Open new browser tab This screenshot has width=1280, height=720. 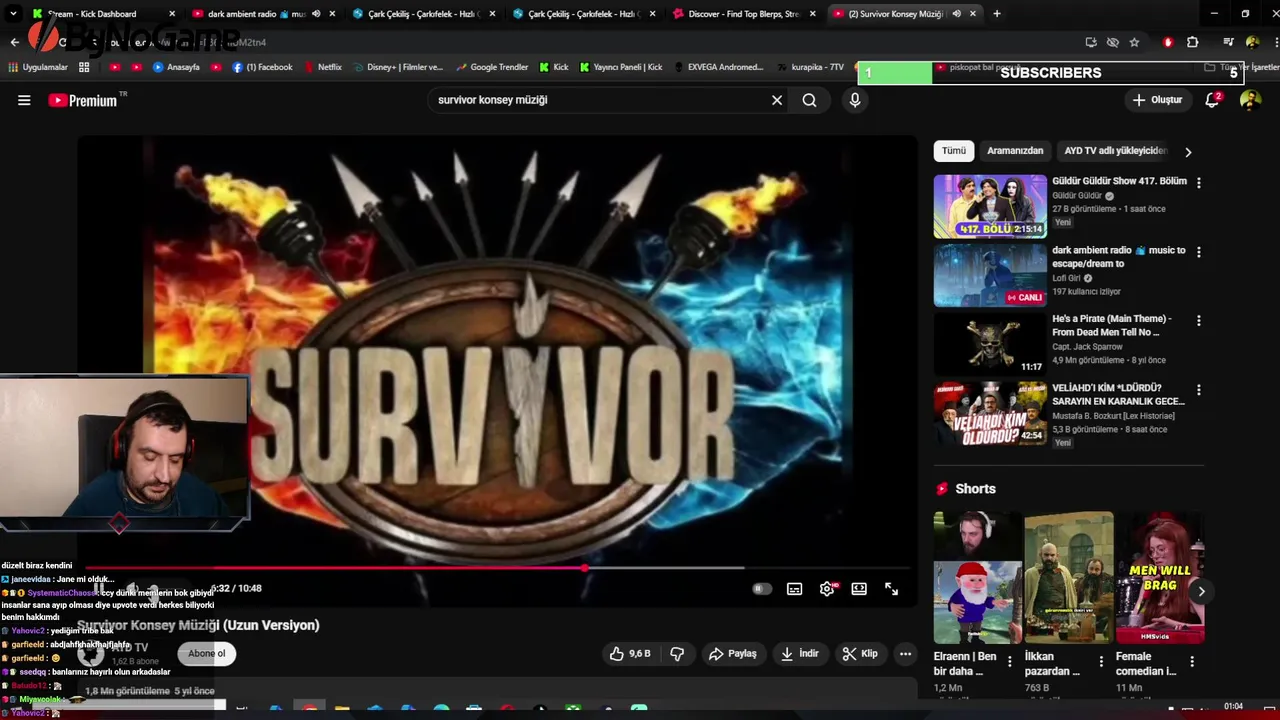997,14
